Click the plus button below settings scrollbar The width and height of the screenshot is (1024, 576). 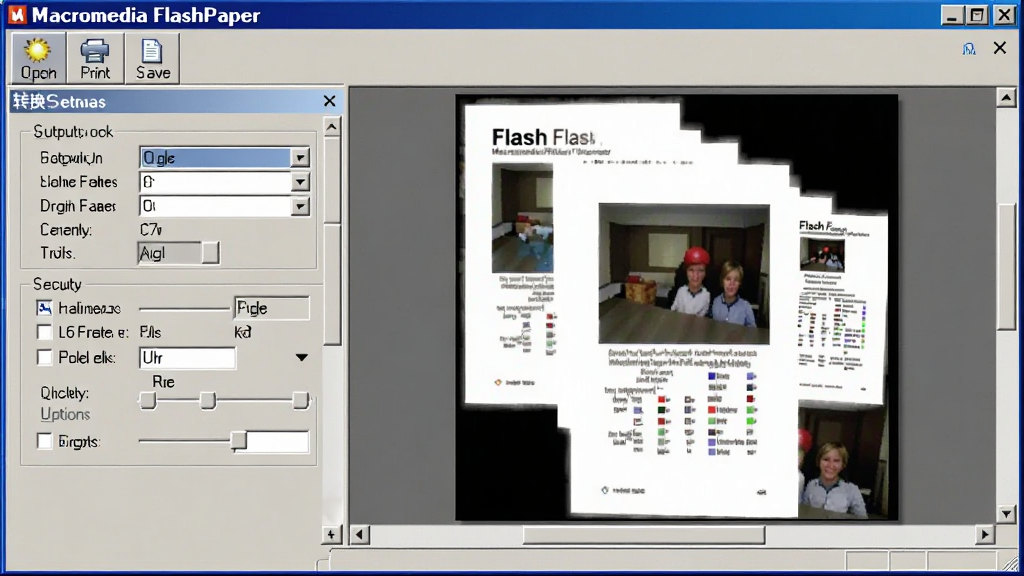pos(332,535)
